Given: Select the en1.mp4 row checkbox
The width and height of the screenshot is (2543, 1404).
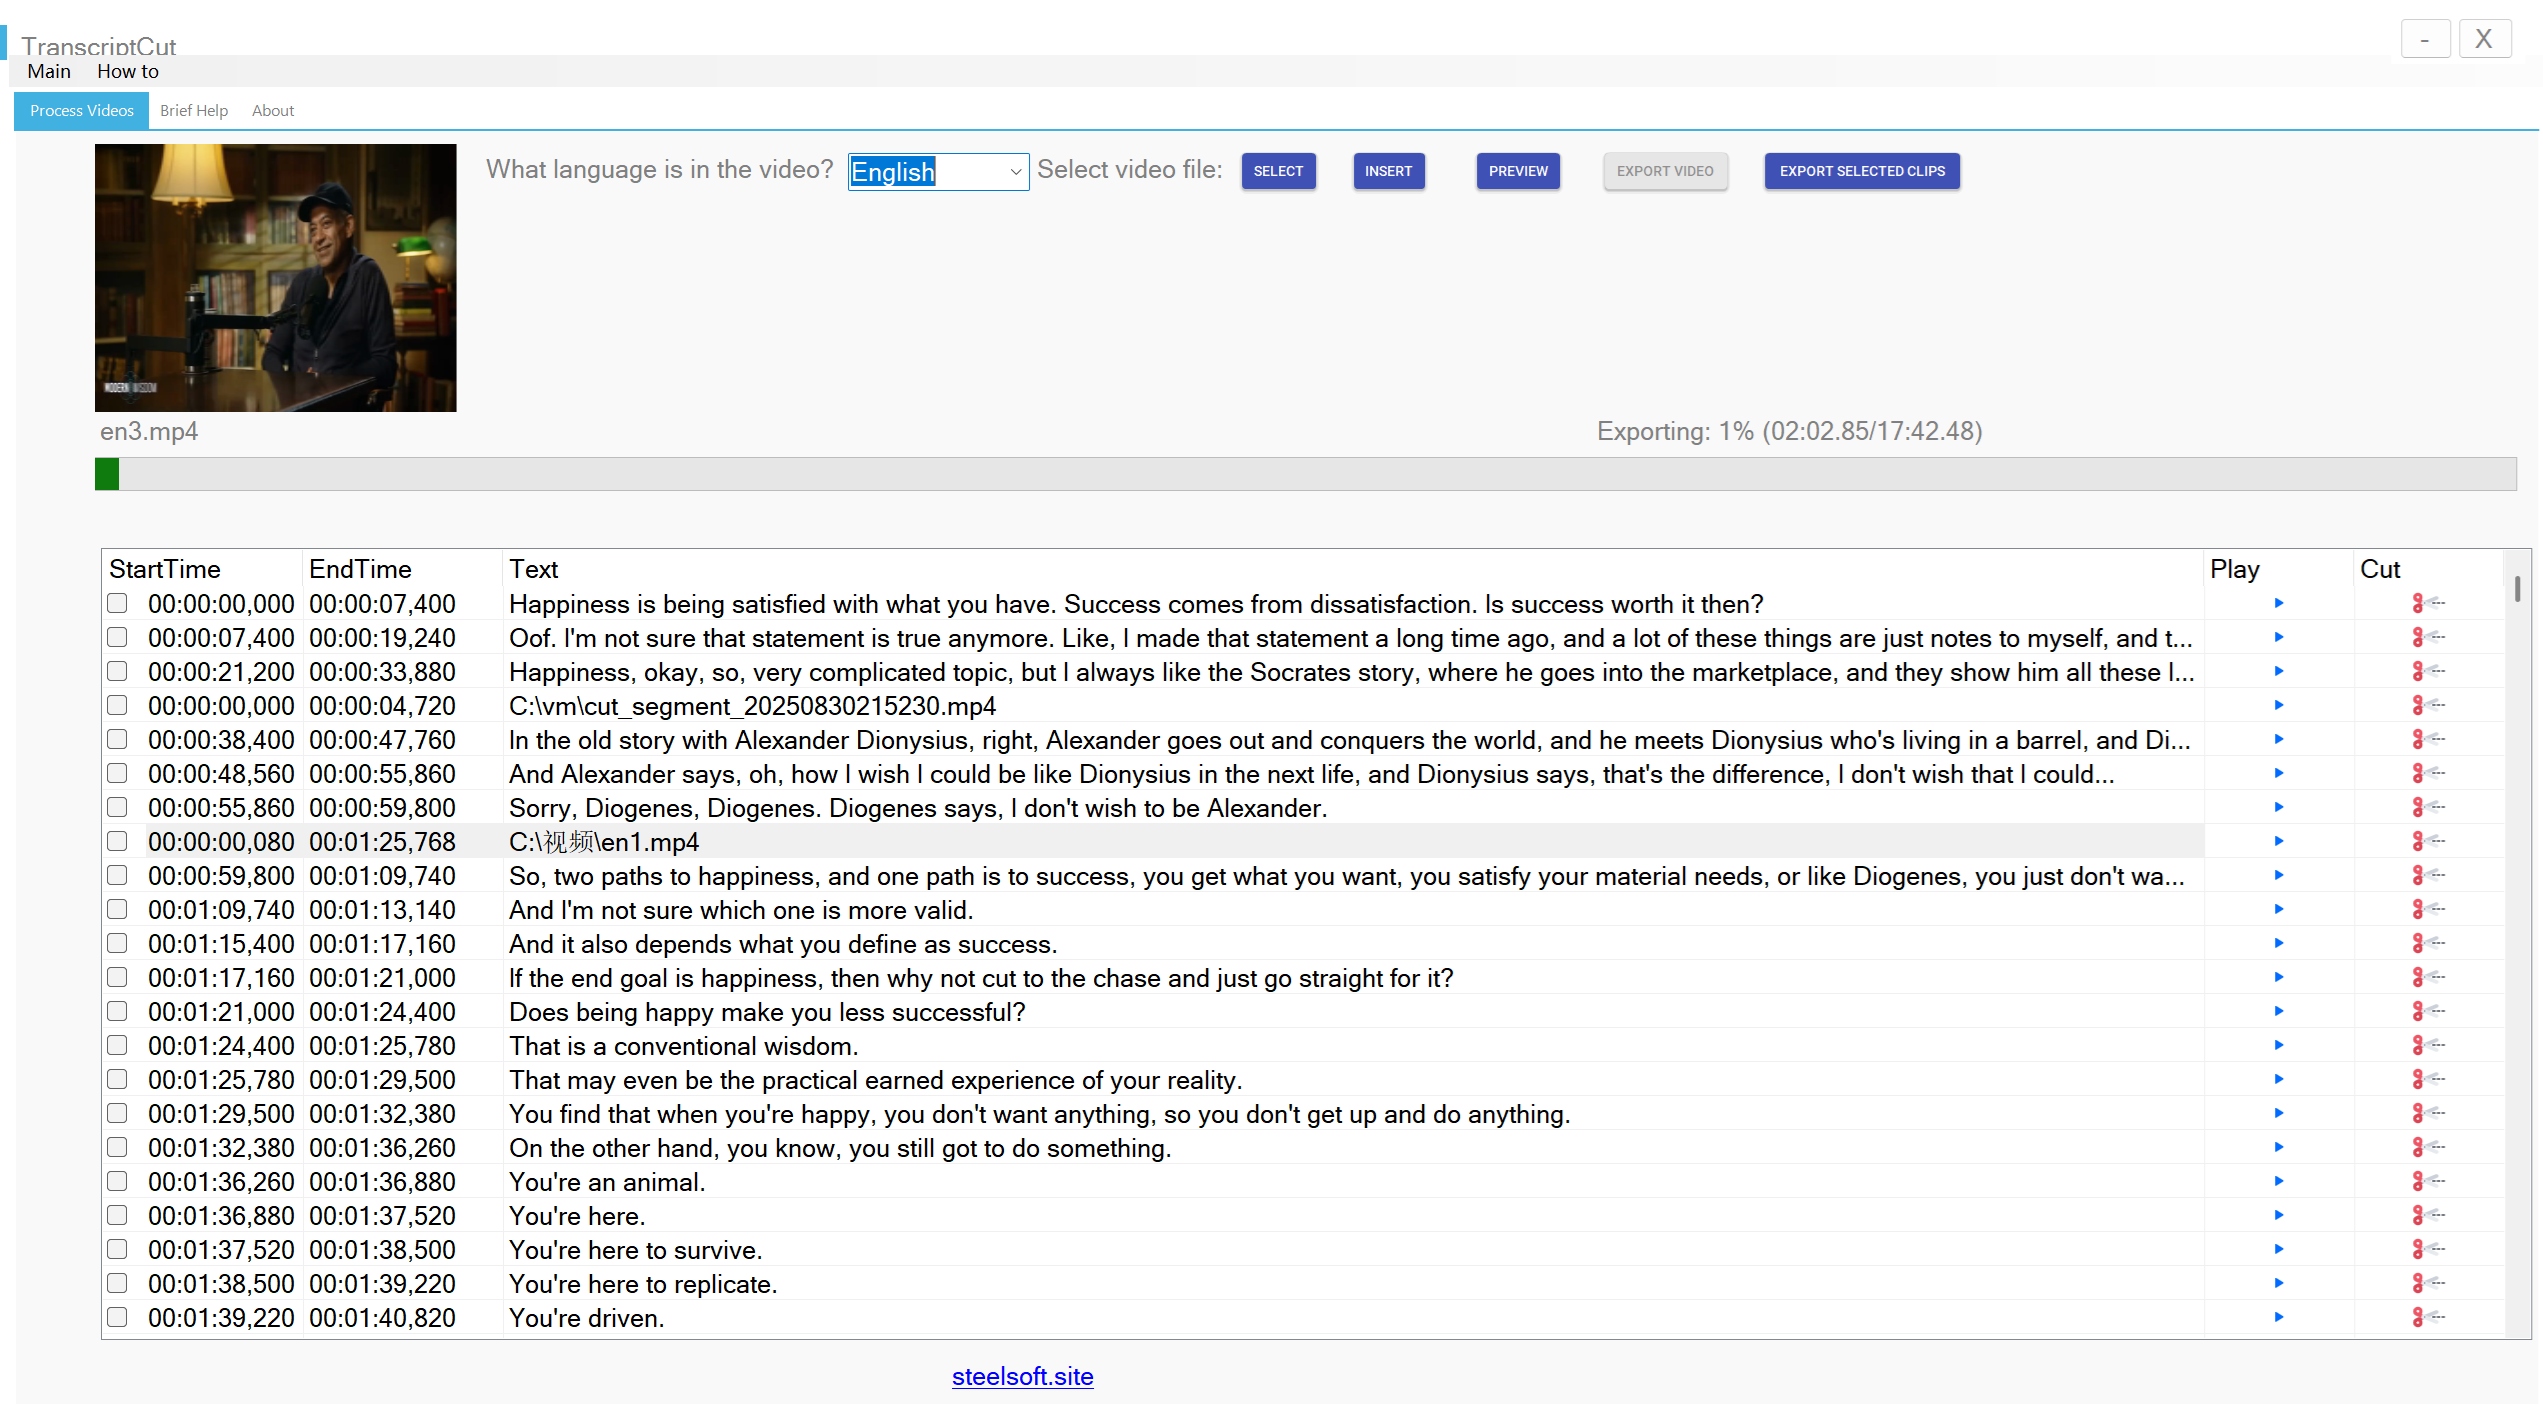Looking at the screenshot, I should [x=118, y=841].
